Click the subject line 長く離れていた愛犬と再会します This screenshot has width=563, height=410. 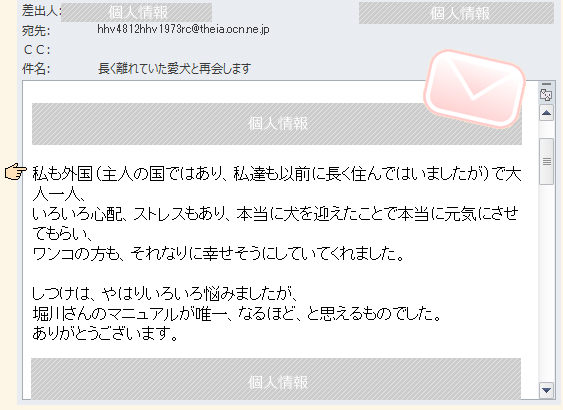(175, 68)
